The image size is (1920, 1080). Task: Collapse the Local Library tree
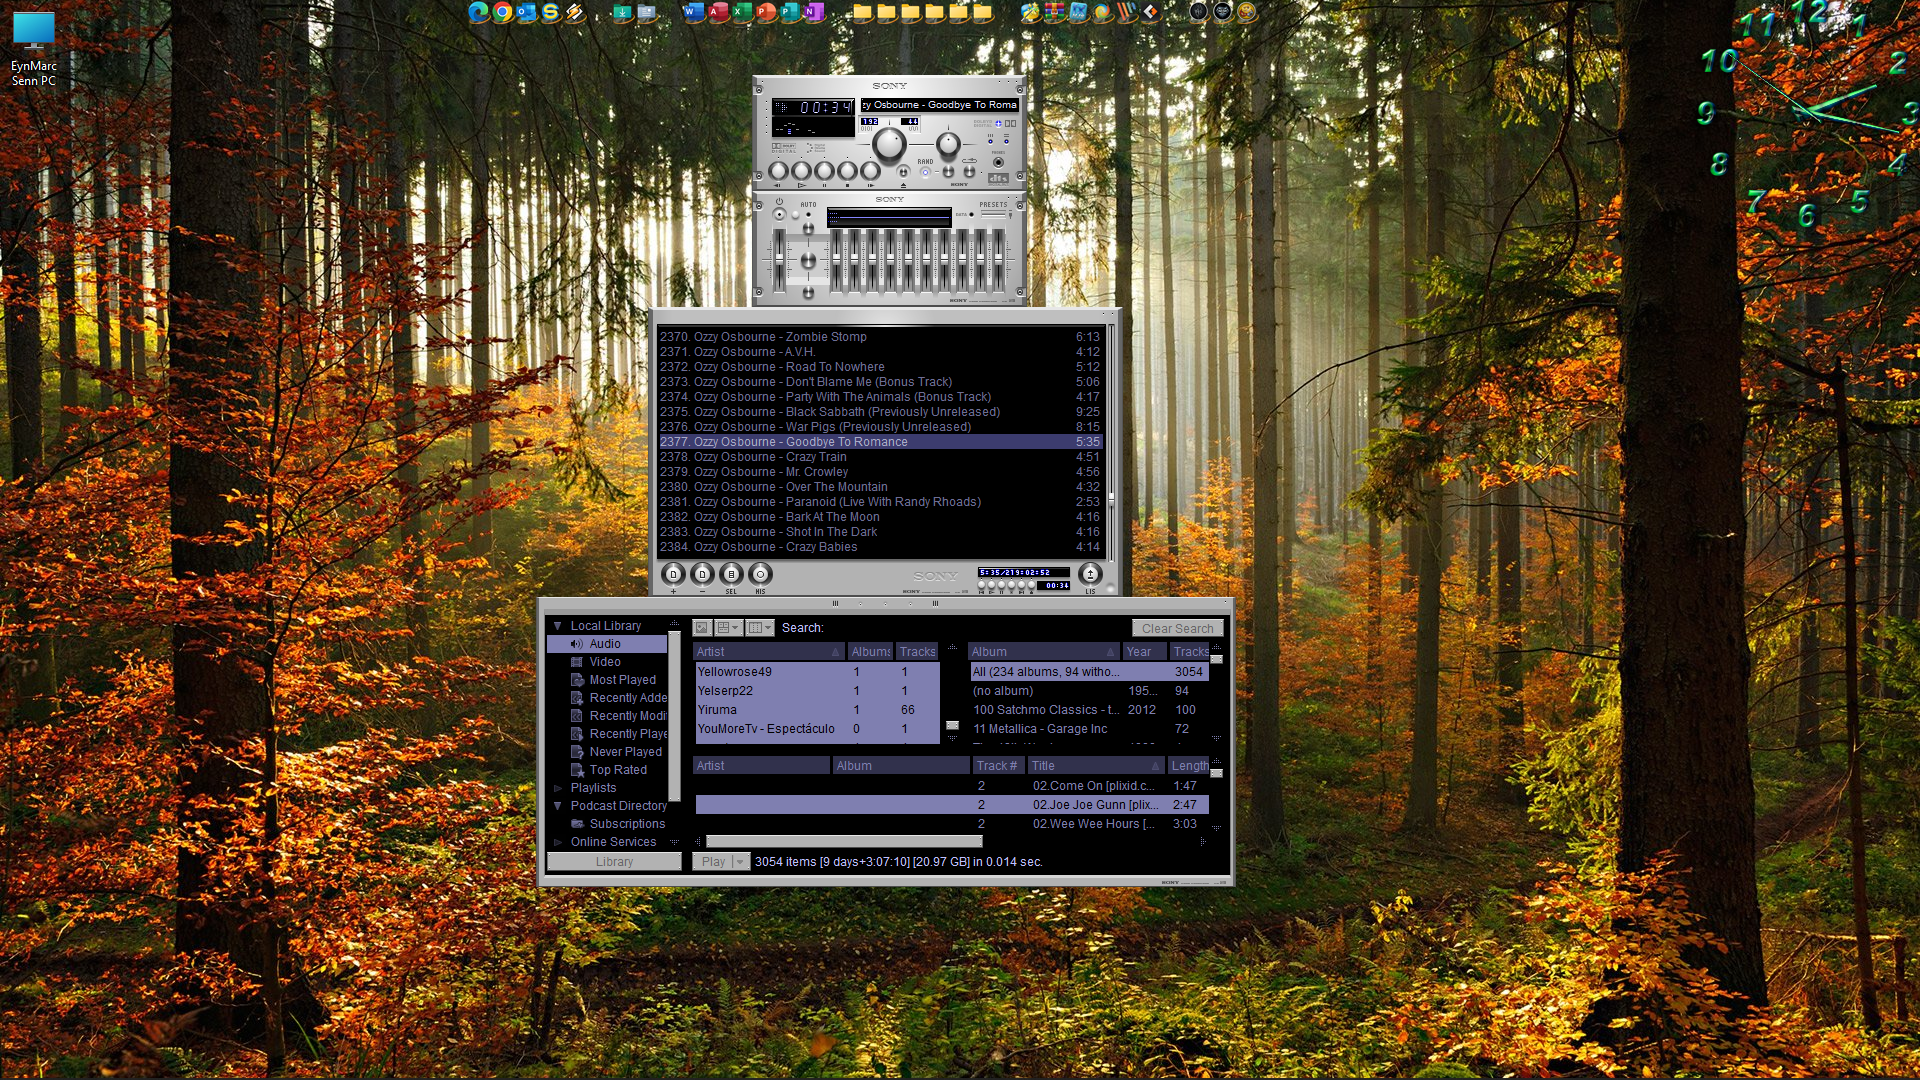558,626
